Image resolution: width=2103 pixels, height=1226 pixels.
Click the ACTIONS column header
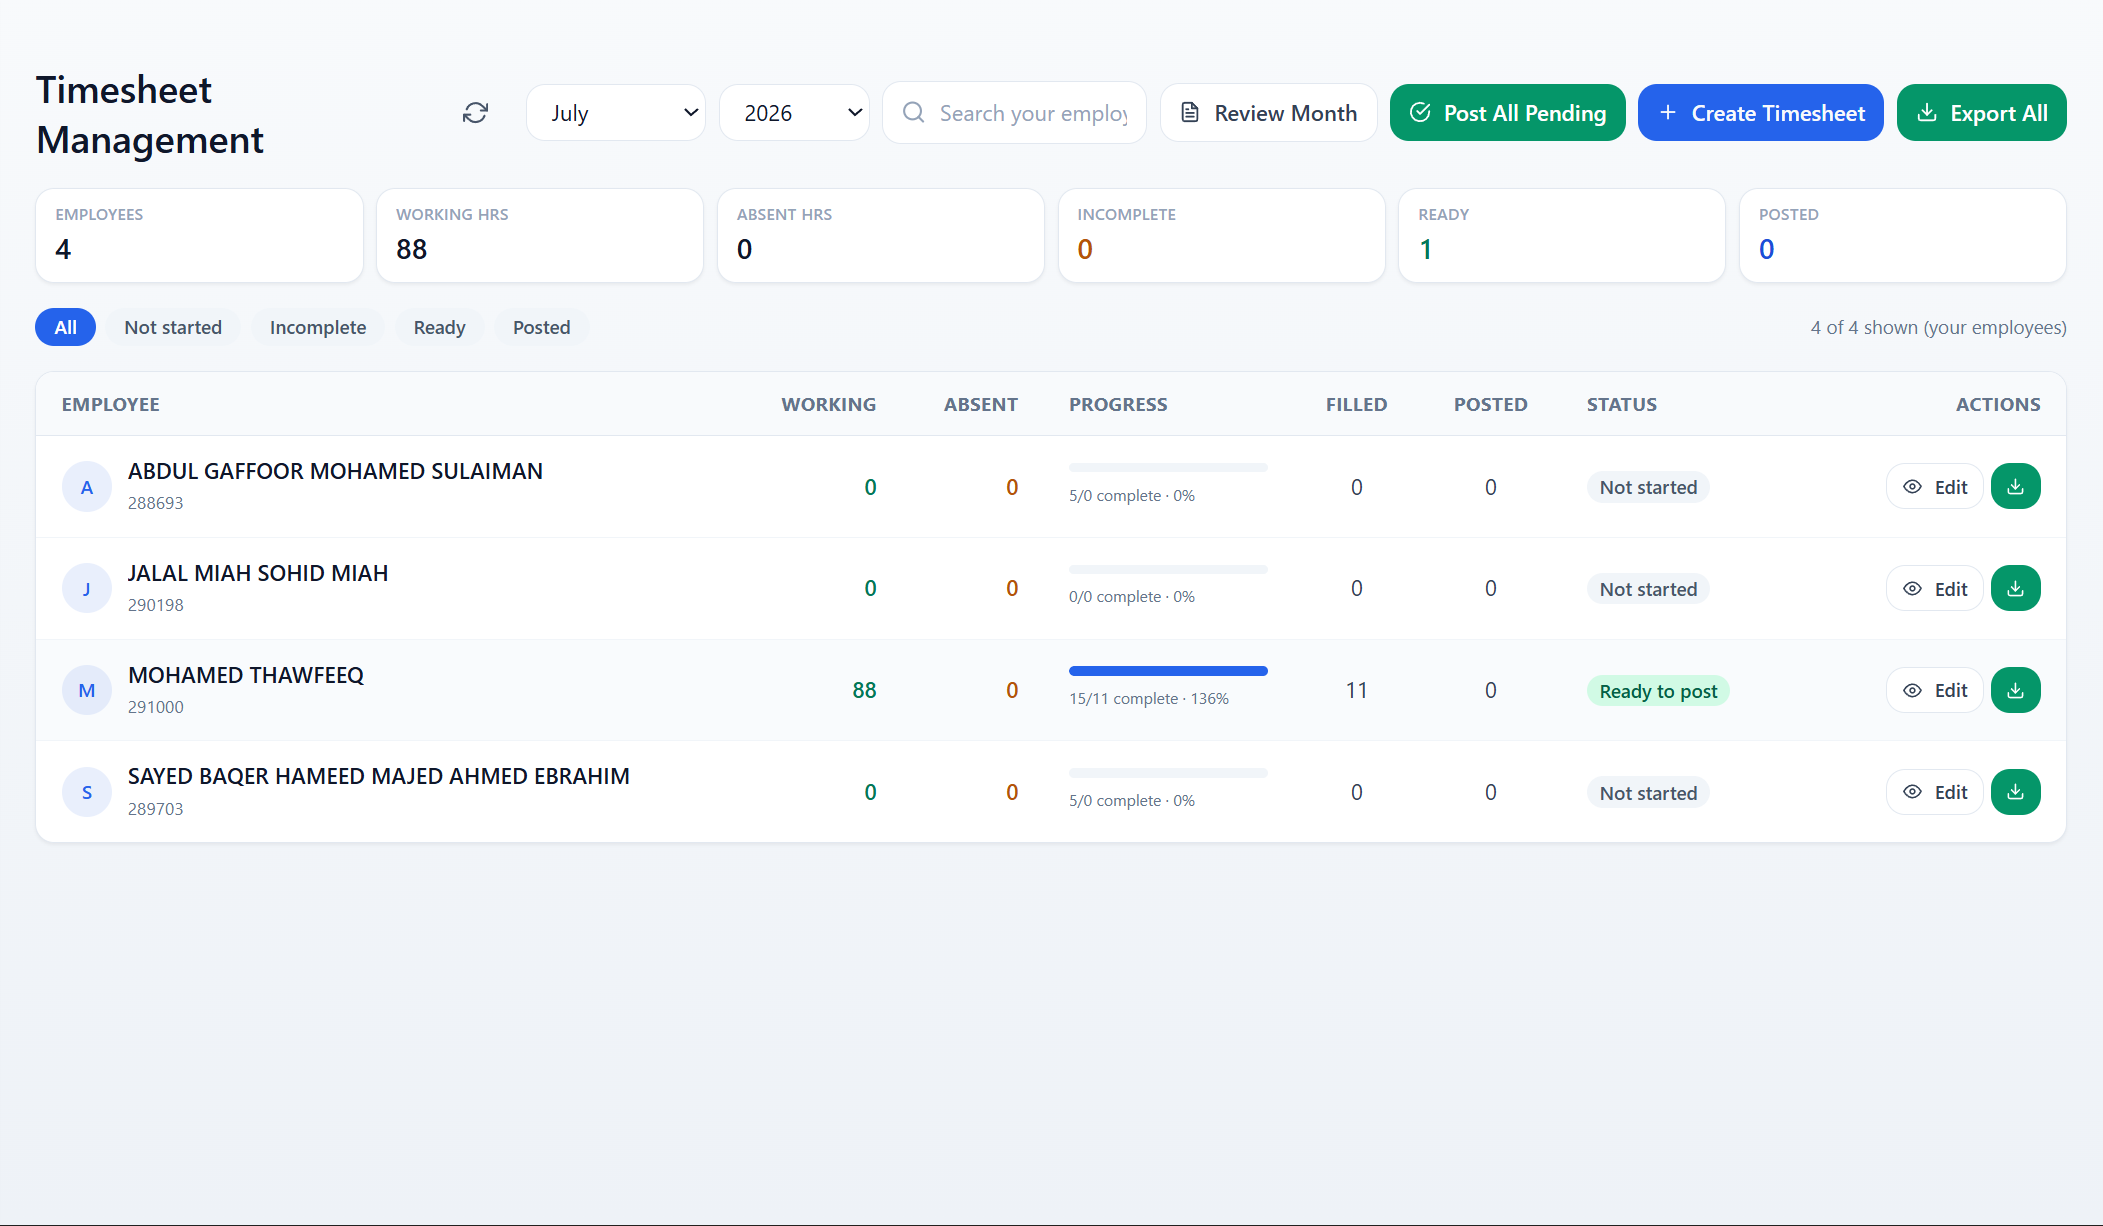coord(1998,404)
